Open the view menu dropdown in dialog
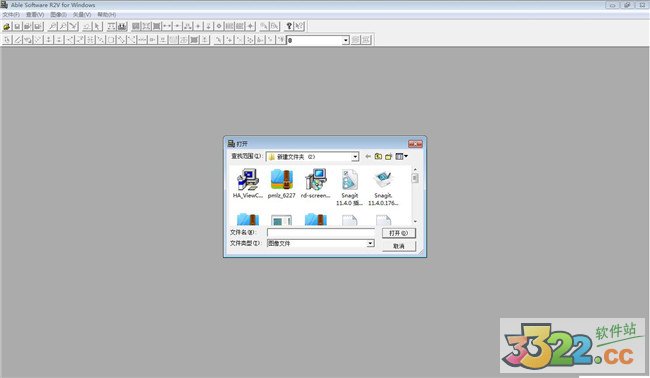650x378 pixels. [402, 156]
